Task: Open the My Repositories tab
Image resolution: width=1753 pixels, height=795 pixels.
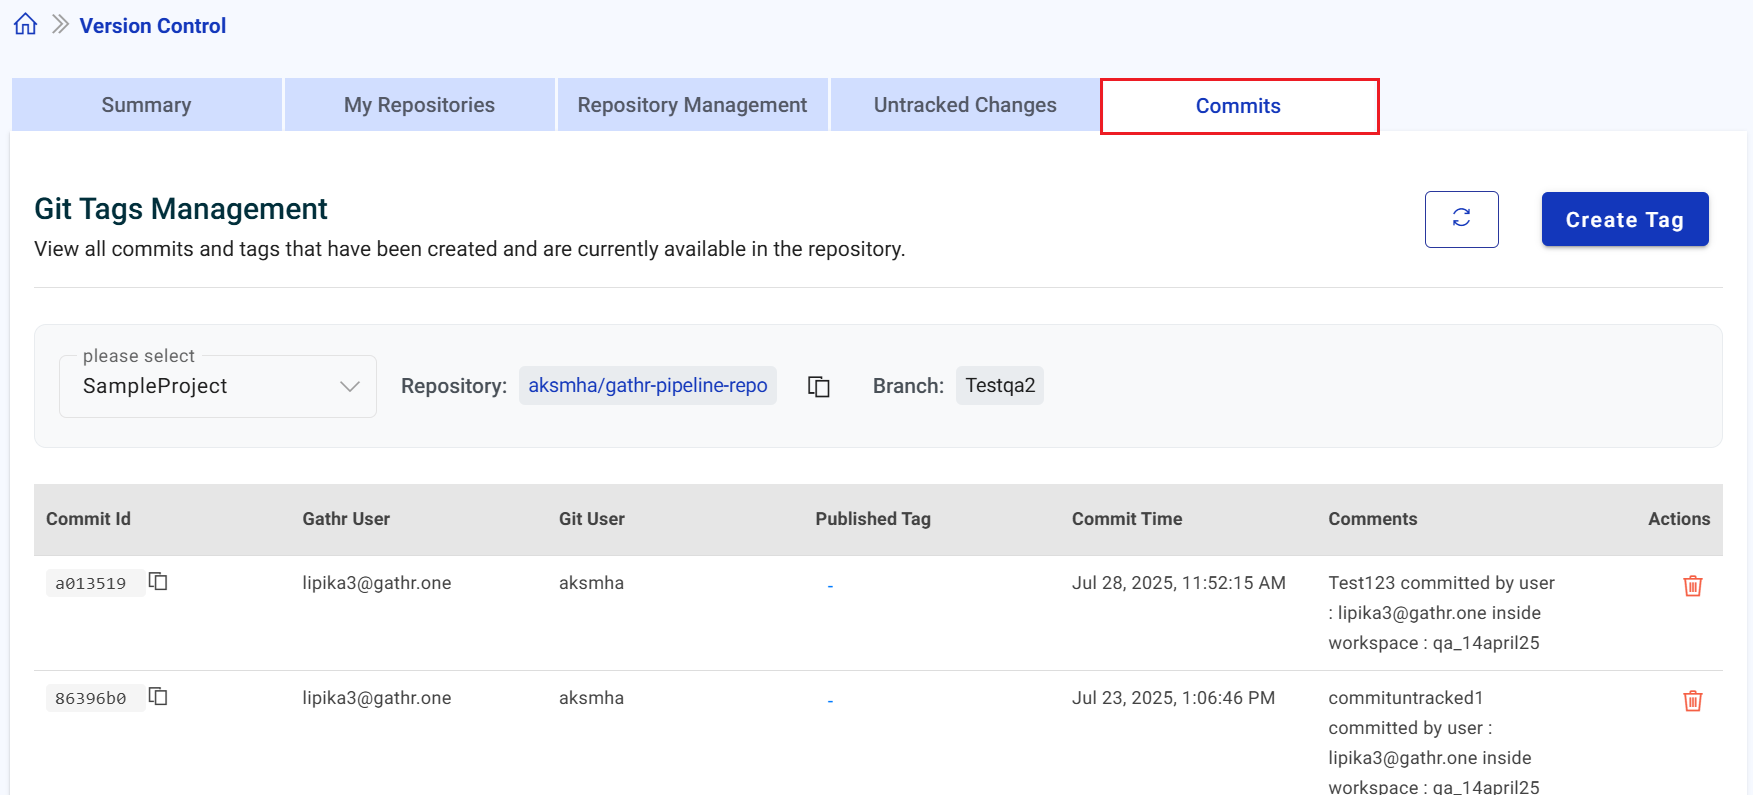Action: [419, 105]
